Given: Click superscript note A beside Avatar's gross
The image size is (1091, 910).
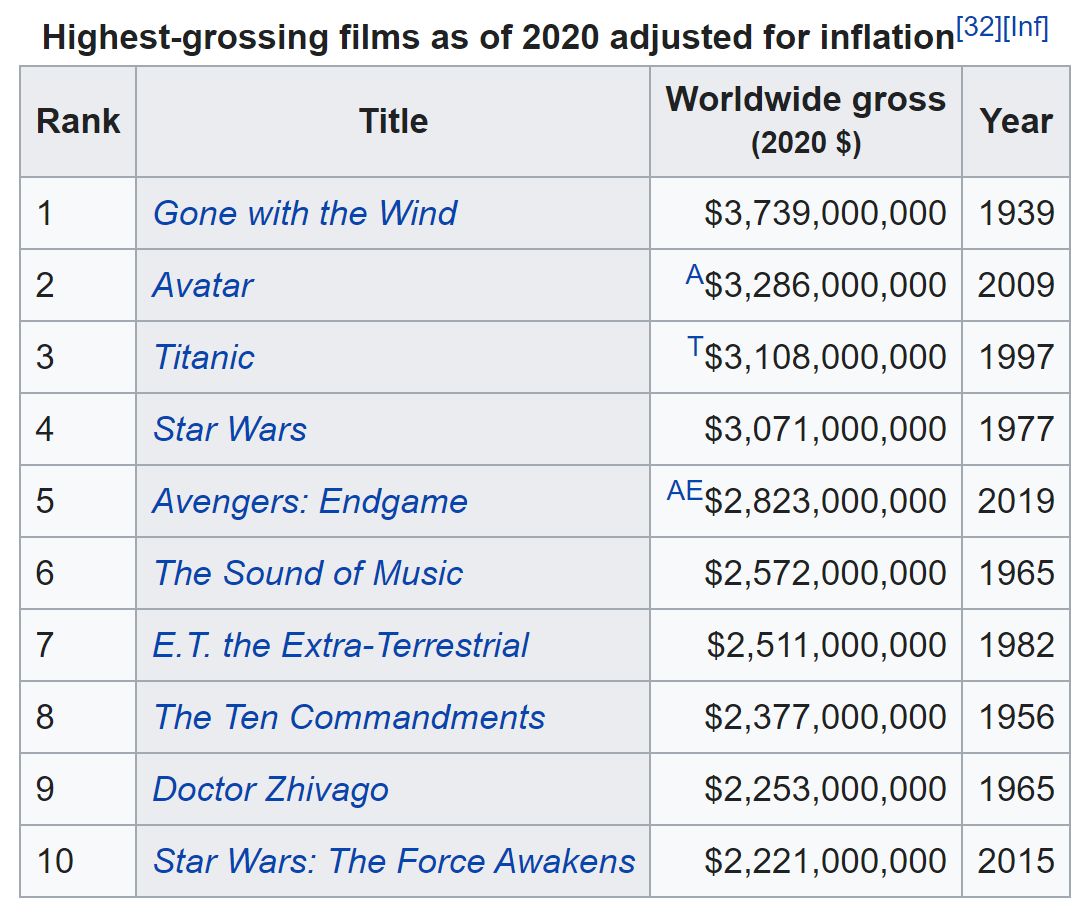Looking at the screenshot, I should 695,275.
